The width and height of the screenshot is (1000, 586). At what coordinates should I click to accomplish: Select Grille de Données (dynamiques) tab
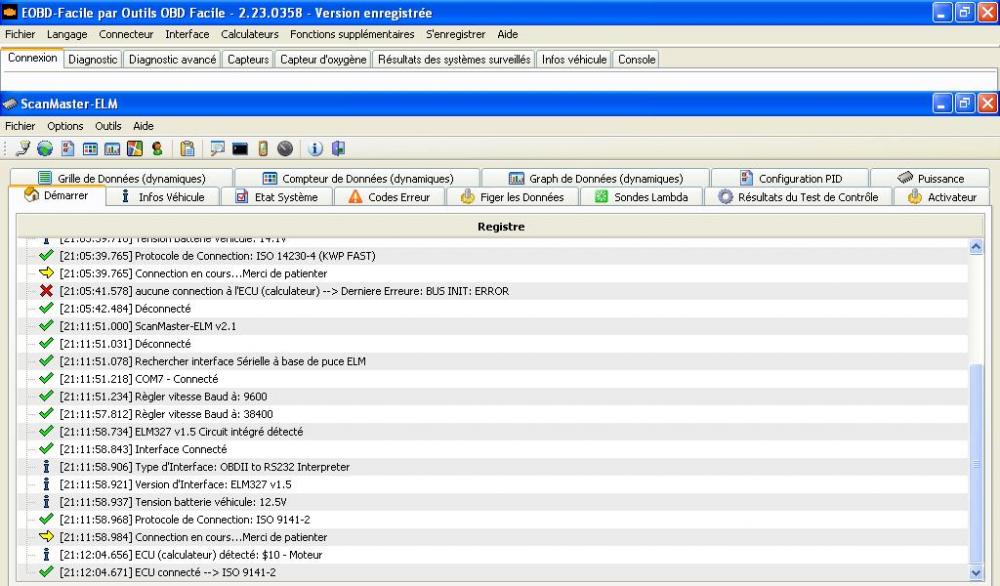click(122, 178)
